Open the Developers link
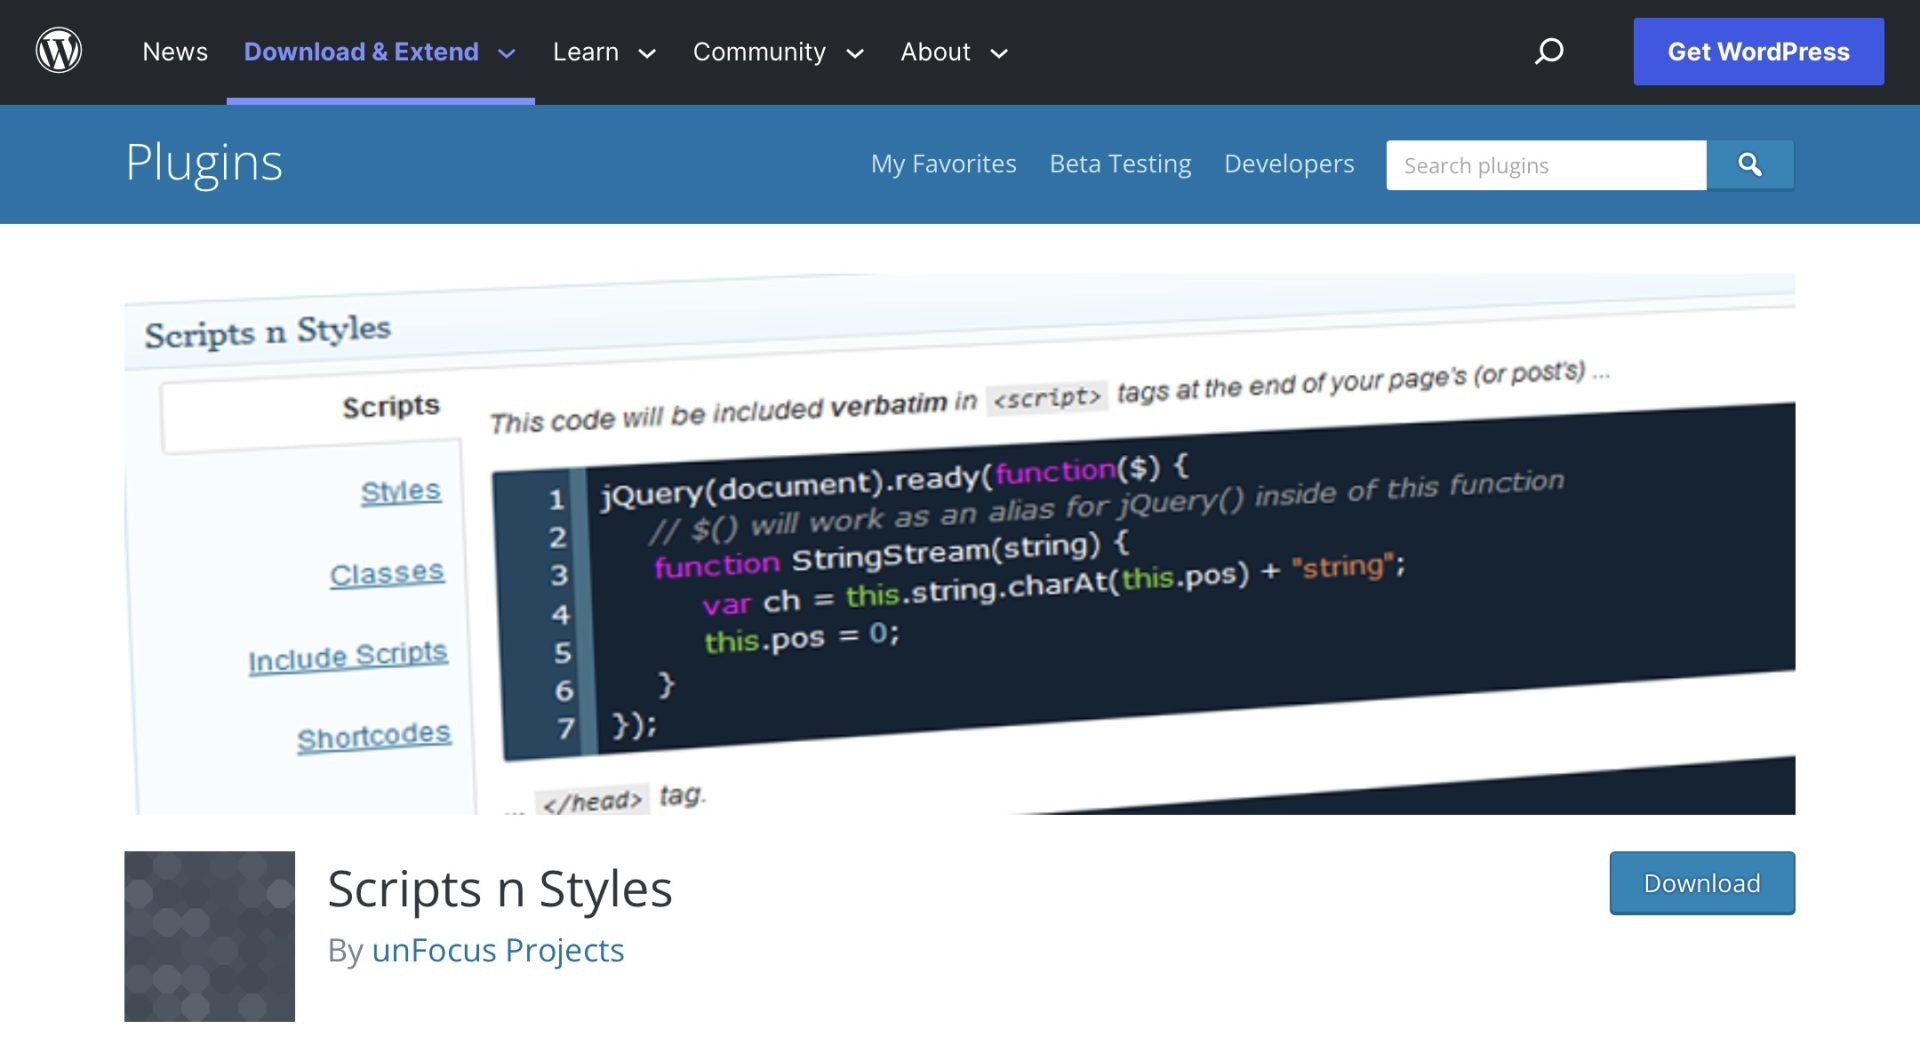Screen dimensions: 1920x1045 pos(1289,164)
